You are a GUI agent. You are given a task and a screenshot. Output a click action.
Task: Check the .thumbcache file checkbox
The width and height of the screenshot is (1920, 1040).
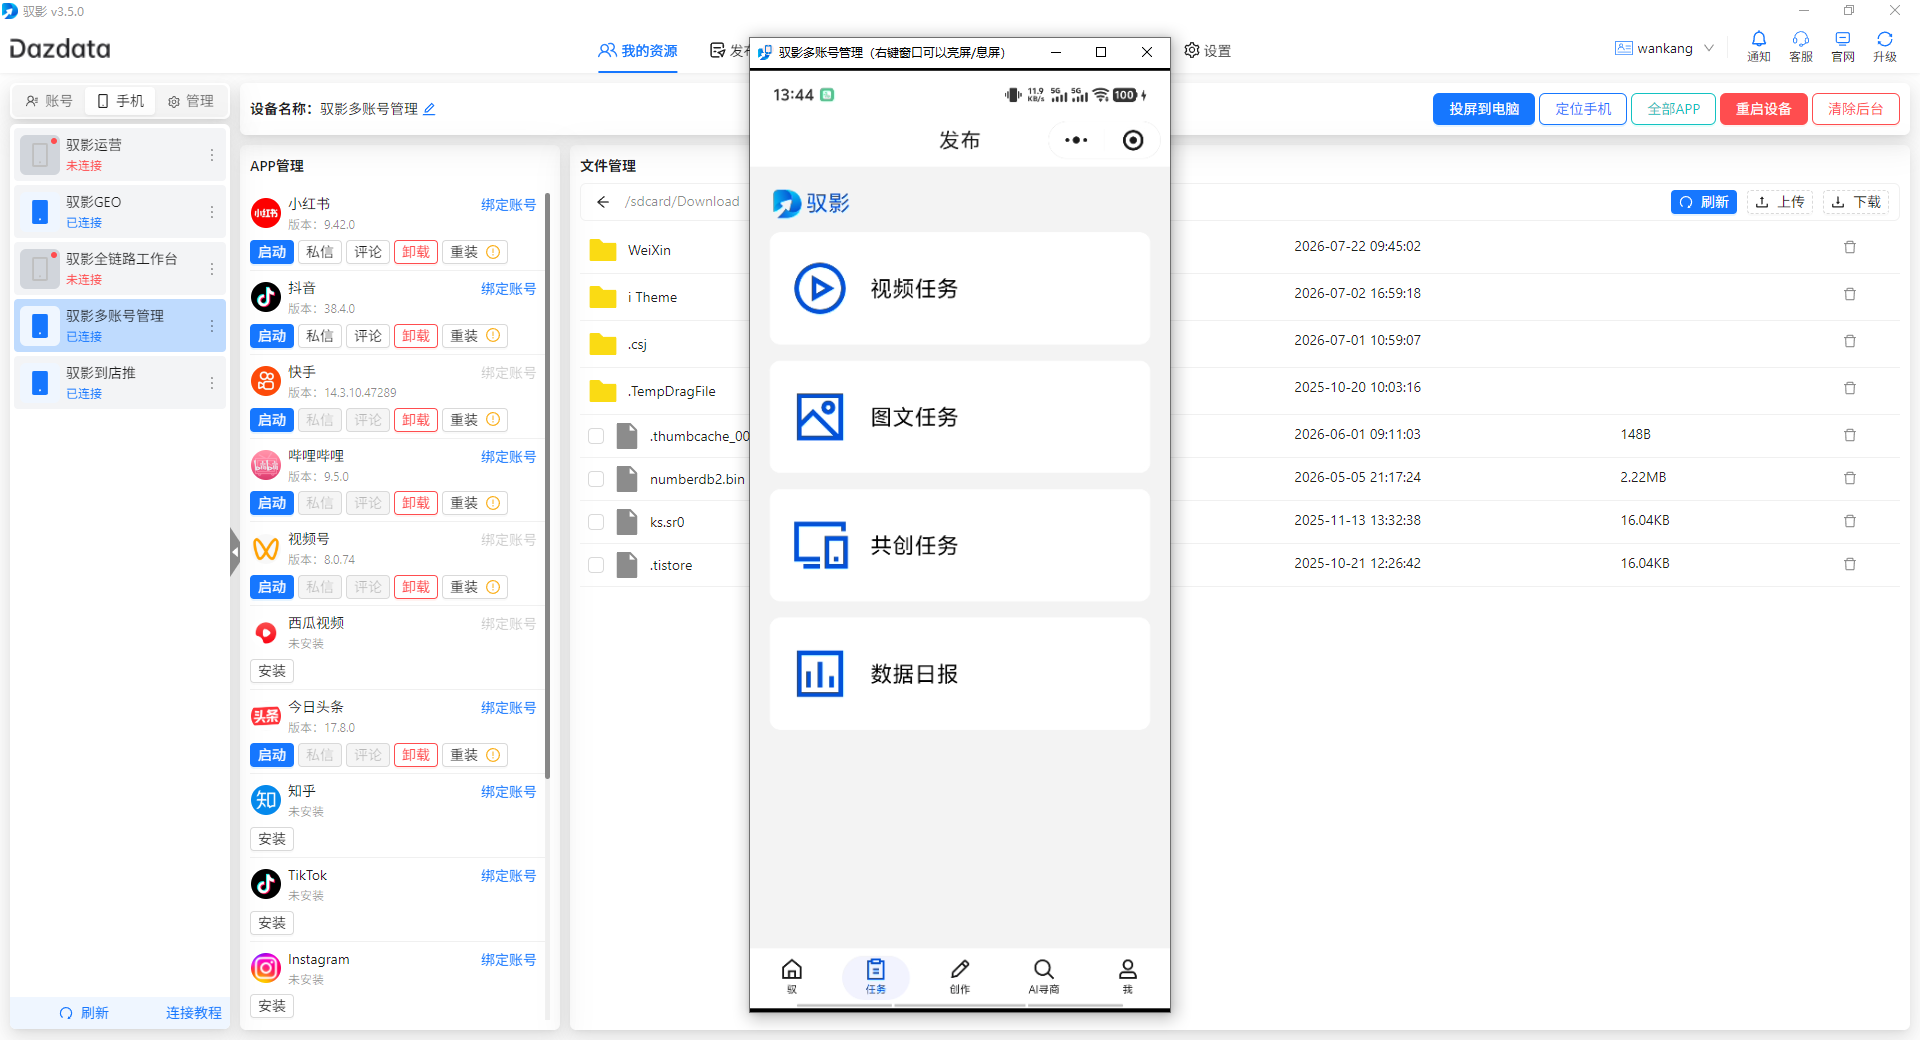click(x=596, y=436)
